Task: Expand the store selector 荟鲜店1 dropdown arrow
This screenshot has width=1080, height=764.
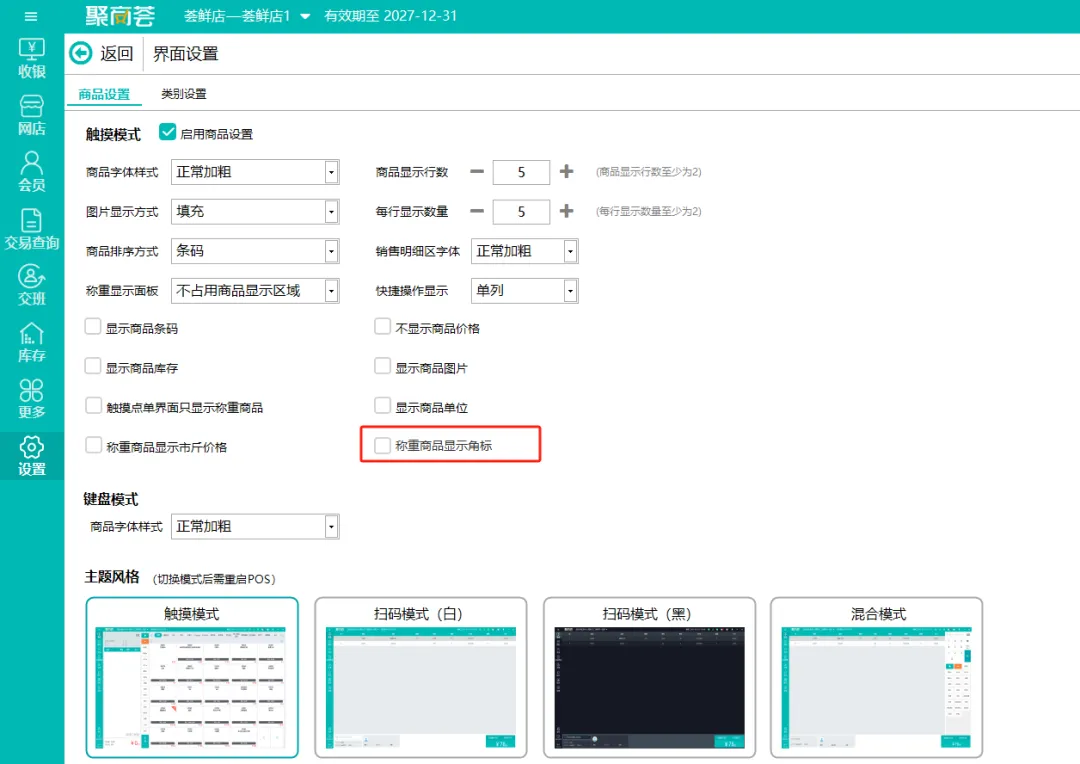Action: (x=305, y=17)
